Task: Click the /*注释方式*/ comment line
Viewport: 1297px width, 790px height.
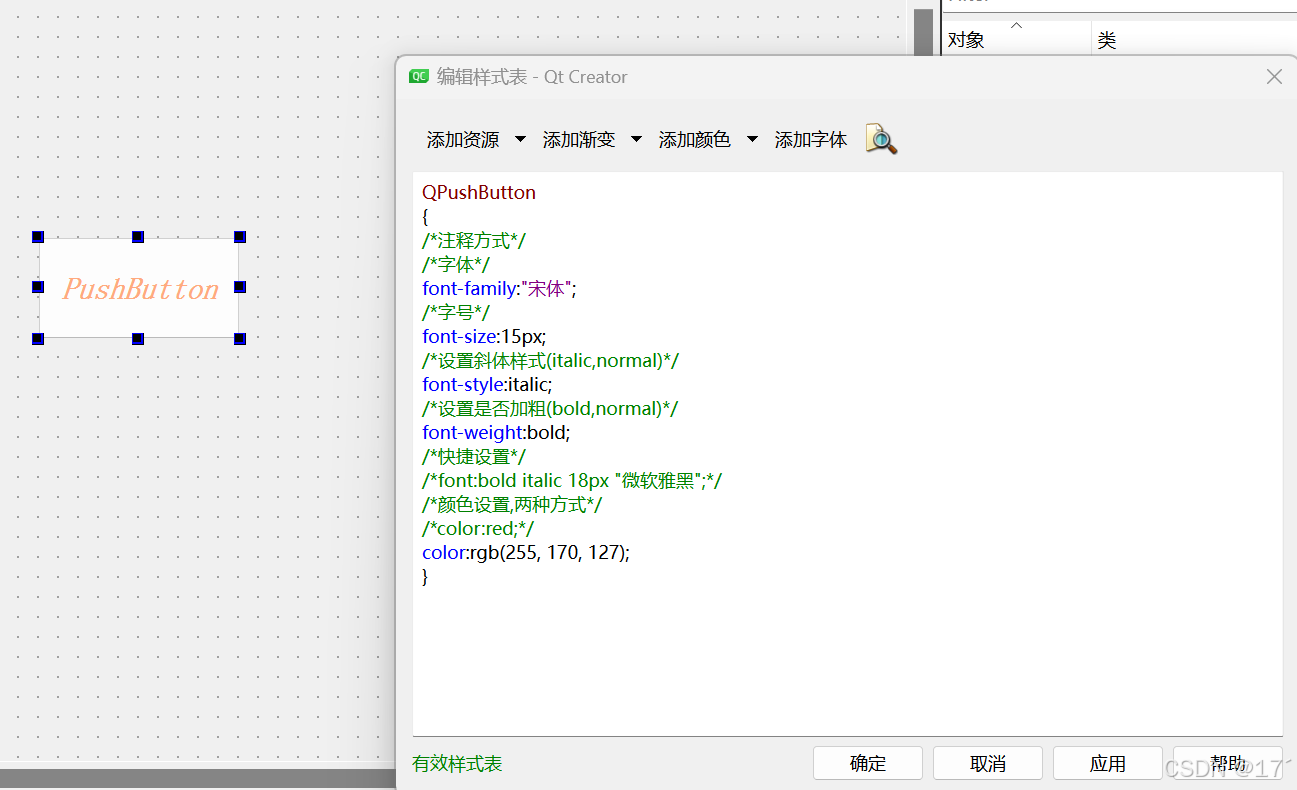Action: [474, 240]
